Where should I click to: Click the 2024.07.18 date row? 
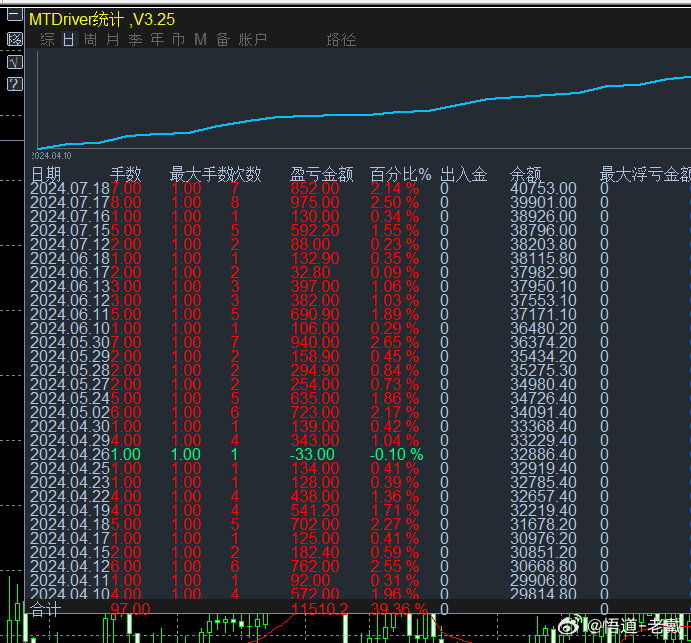pos(70,188)
